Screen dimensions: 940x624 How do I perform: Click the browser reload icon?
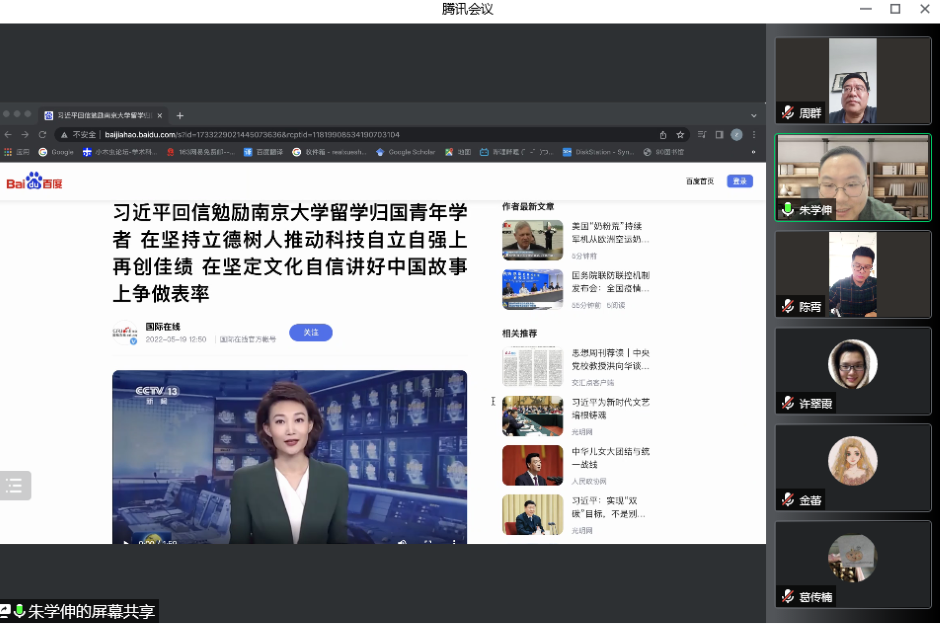pyautogui.click(x=42, y=134)
